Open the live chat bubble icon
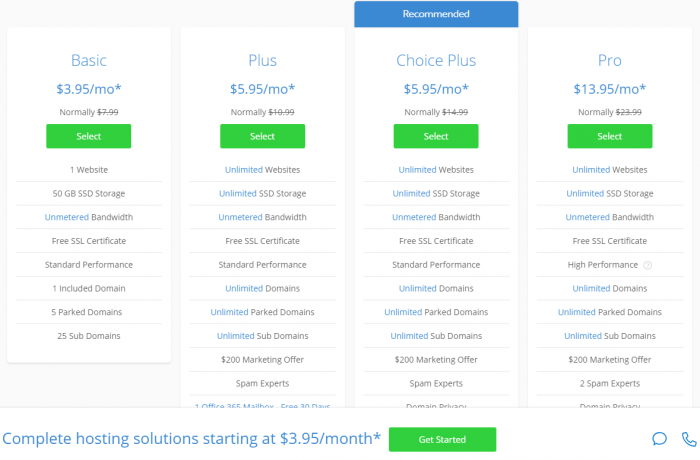 point(659,438)
